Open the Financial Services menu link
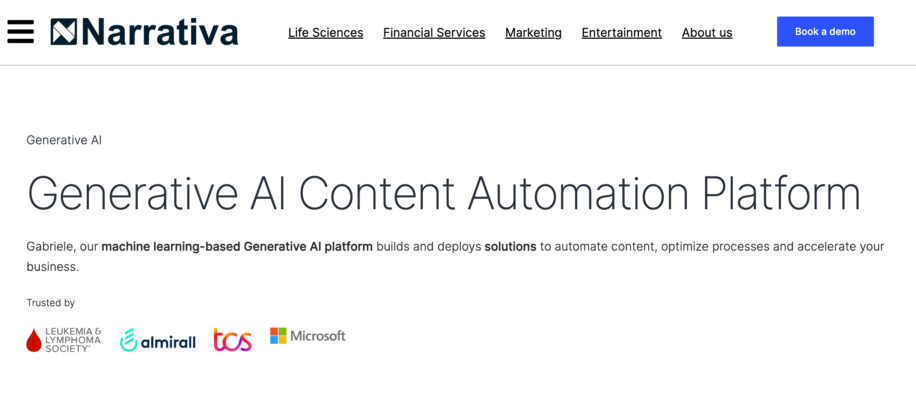916x399 pixels. tap(434, 33)
